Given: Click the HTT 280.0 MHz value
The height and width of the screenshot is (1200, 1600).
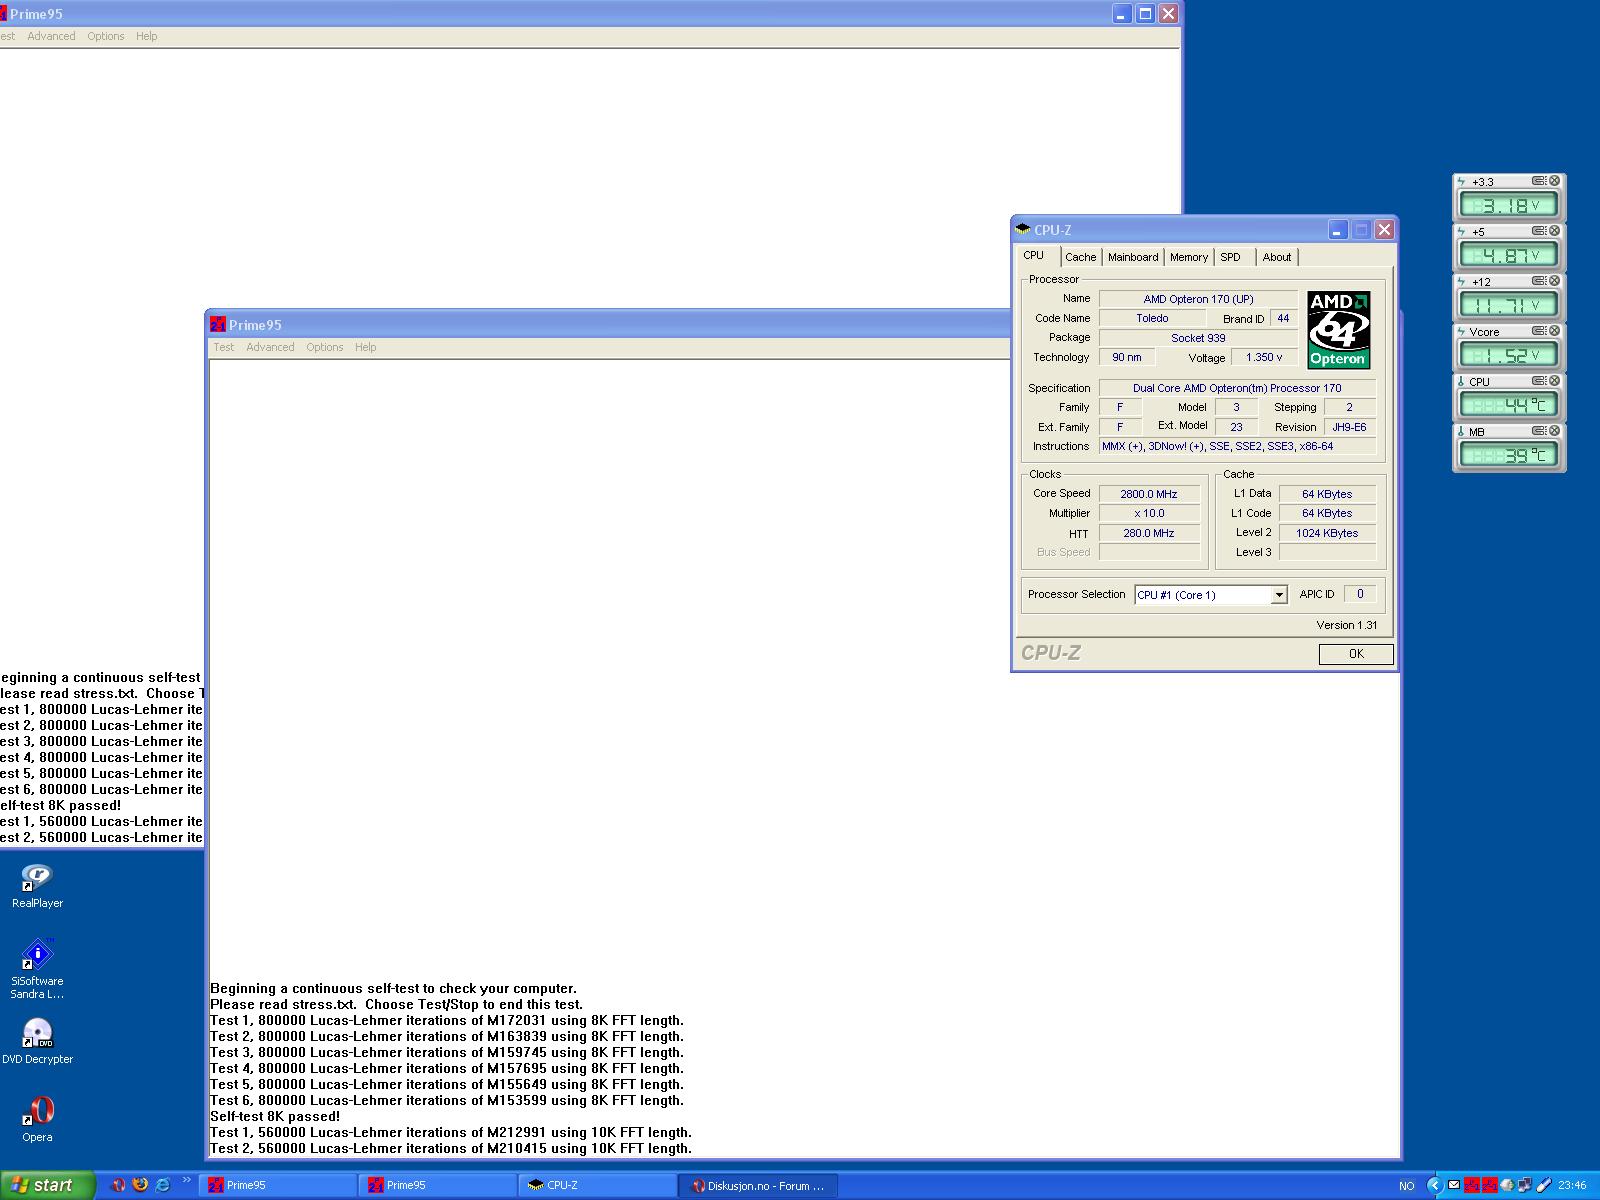Looking at the screenshot, I should click(1149, 533).
